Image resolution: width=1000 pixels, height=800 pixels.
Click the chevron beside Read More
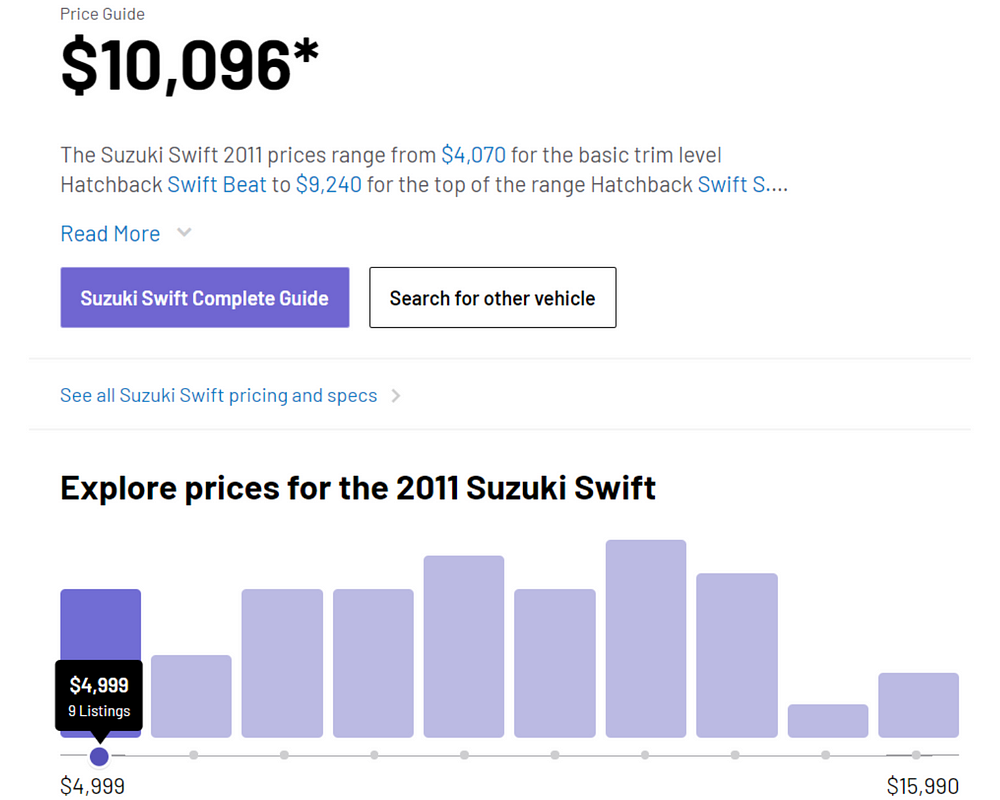[184, 233]
